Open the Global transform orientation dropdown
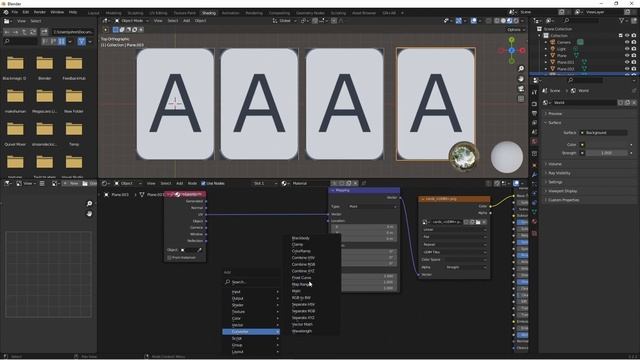This screenshot has width=640, height=360. pos(284,21)
